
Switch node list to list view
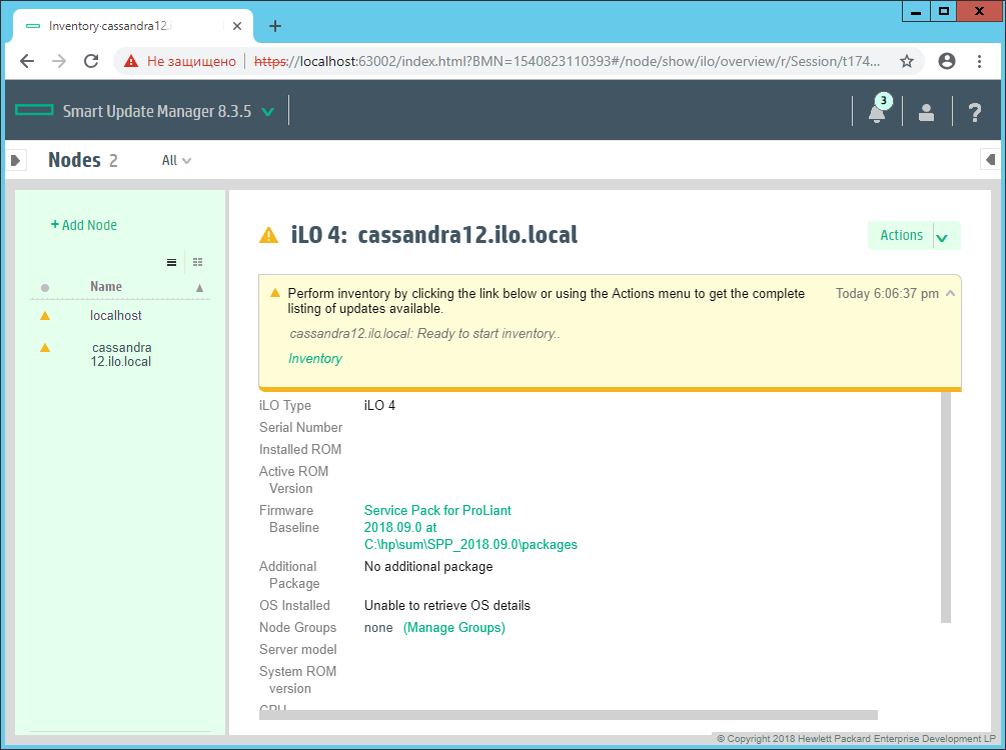(171, 262)
